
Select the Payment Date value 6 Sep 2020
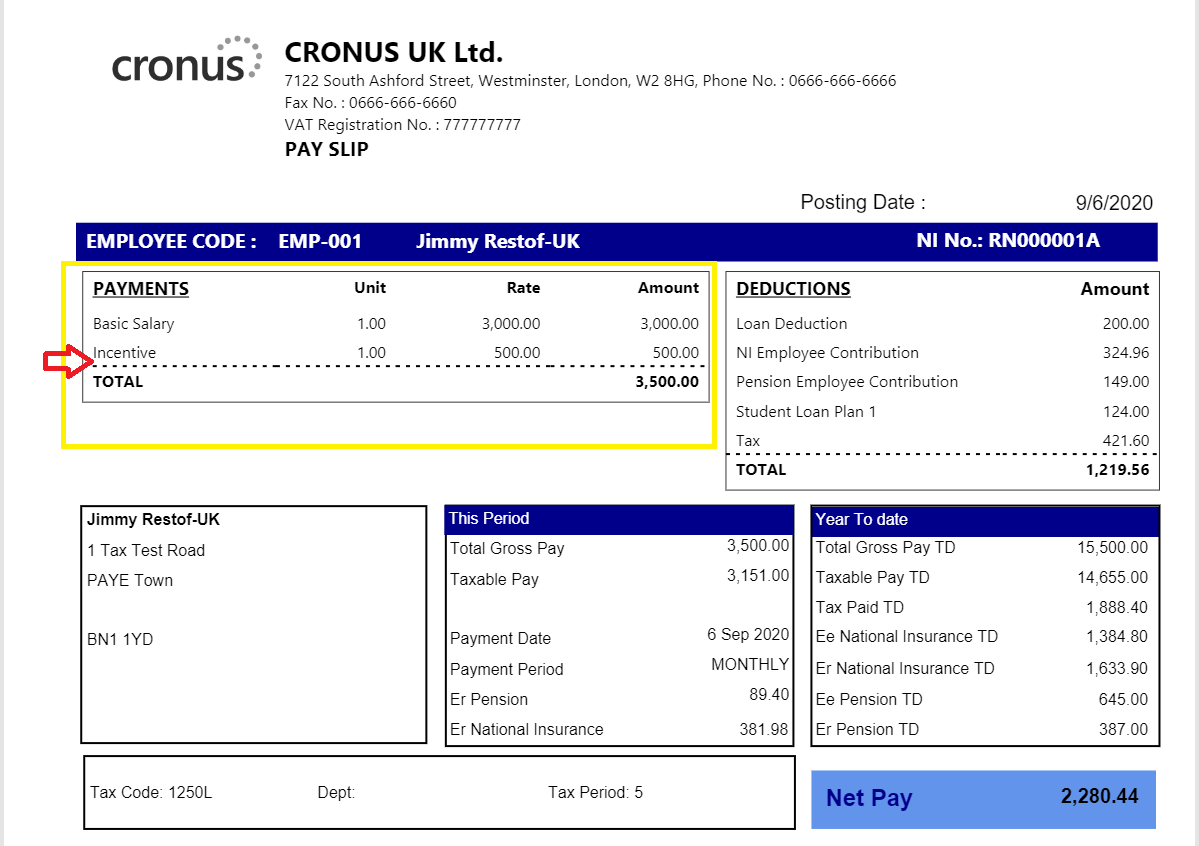pos(748,635)
